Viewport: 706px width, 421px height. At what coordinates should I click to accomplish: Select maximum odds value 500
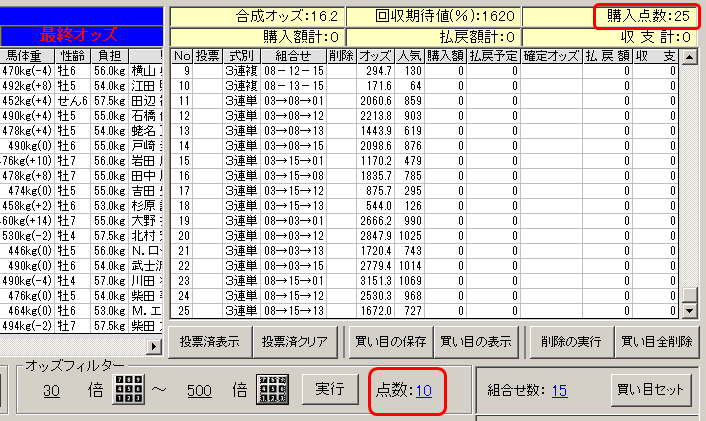point(199,390)
